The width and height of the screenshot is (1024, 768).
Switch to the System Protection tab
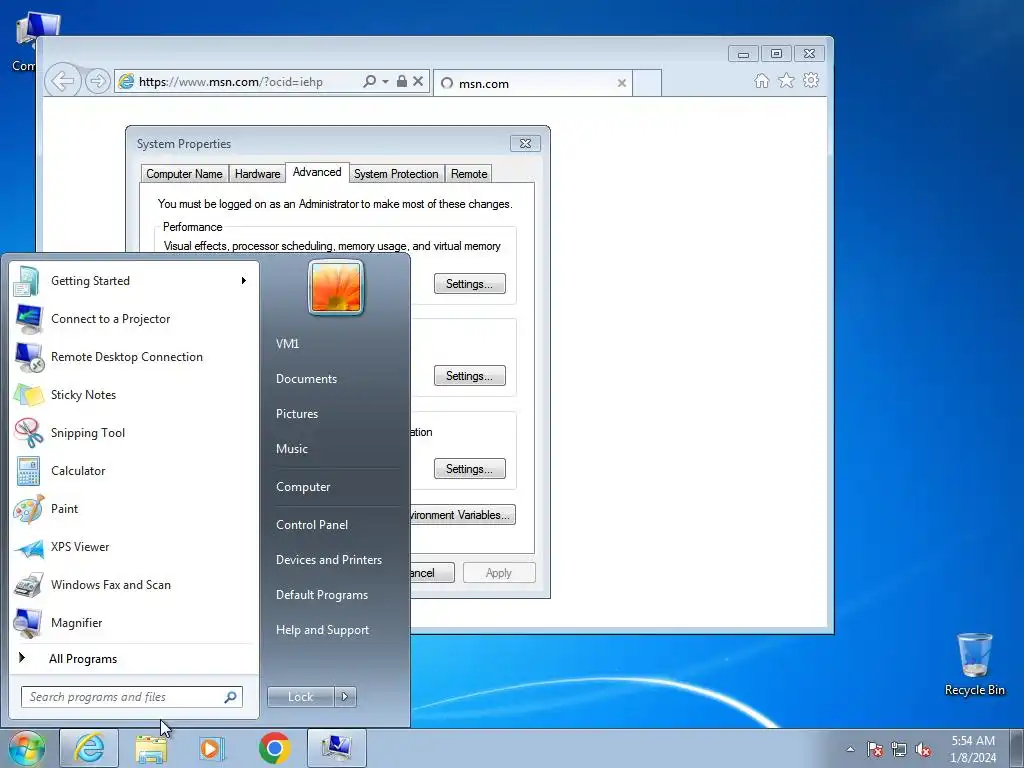coord(396,174)
